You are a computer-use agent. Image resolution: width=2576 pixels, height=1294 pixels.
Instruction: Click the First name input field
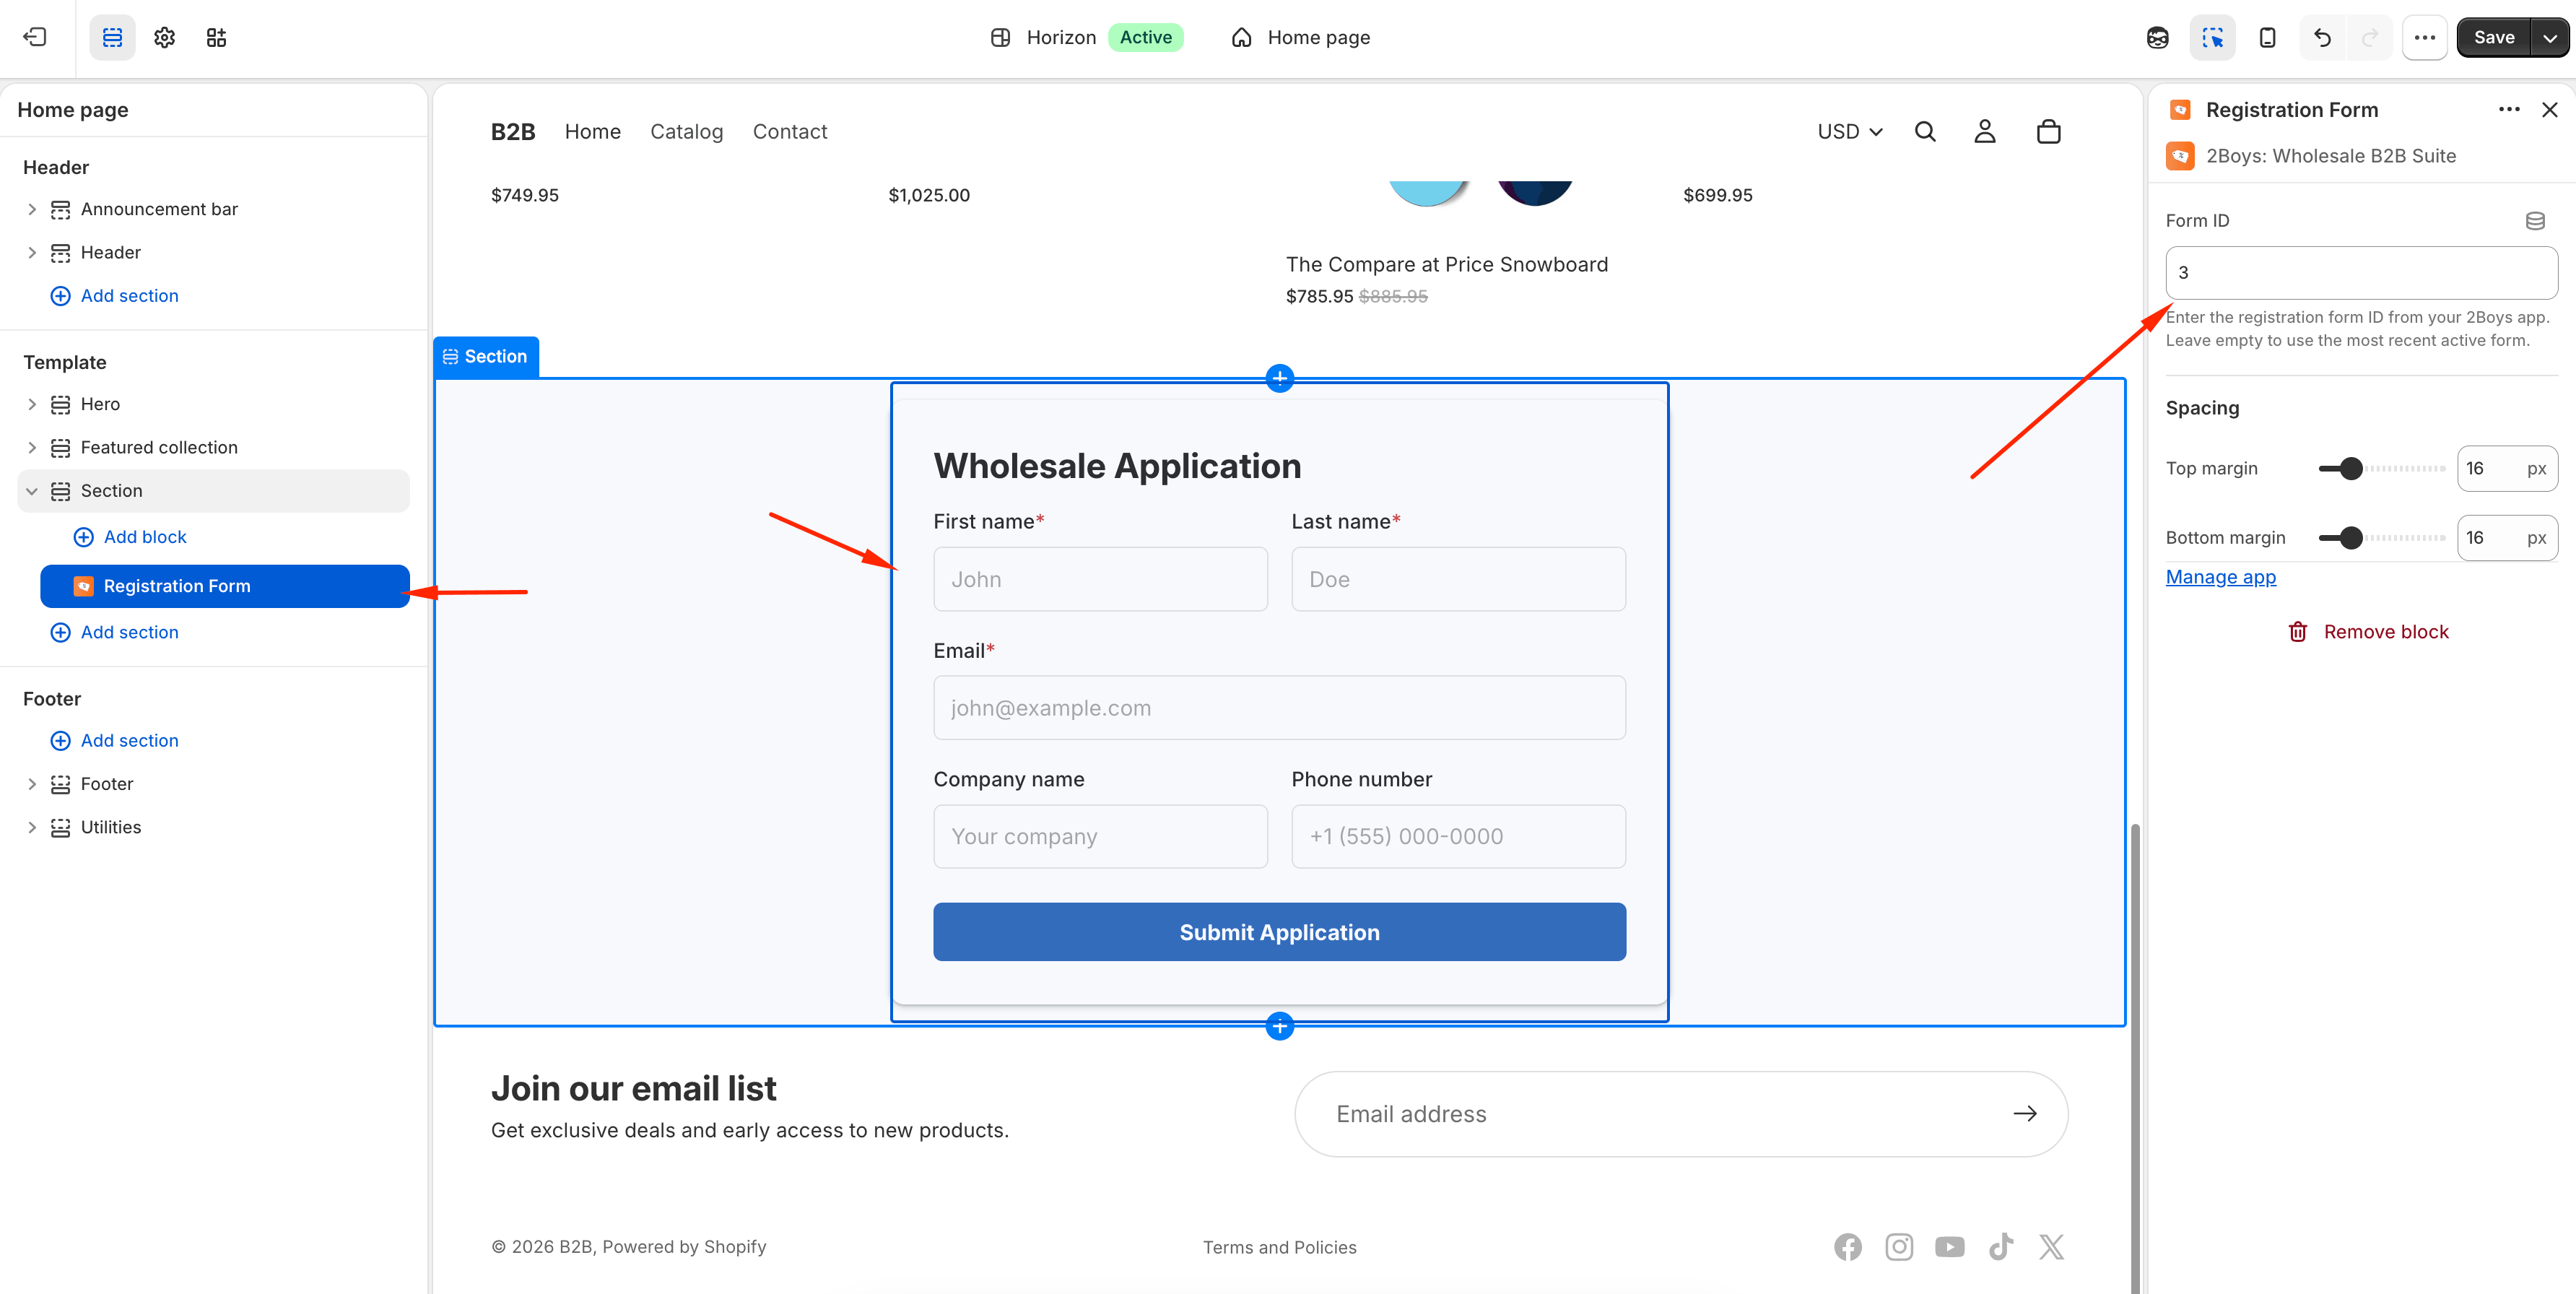[x=1100, y=579]
